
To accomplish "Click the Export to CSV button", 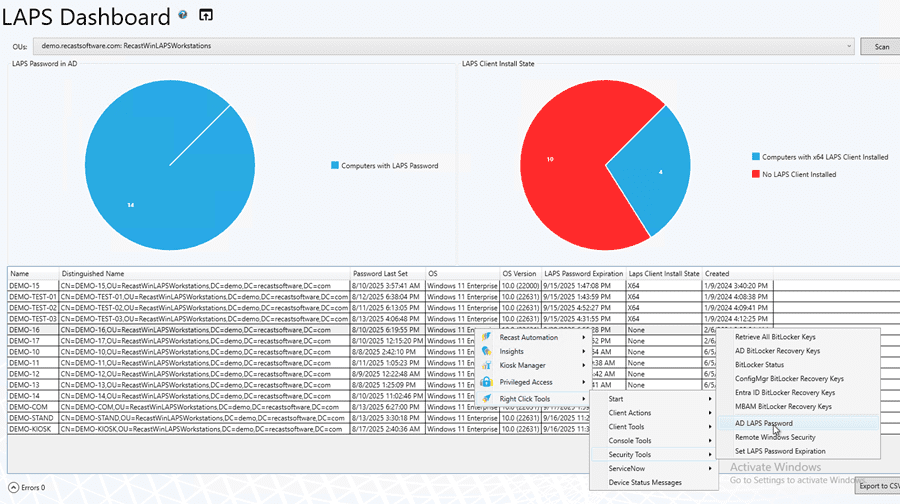I will [x=878, y=486].
